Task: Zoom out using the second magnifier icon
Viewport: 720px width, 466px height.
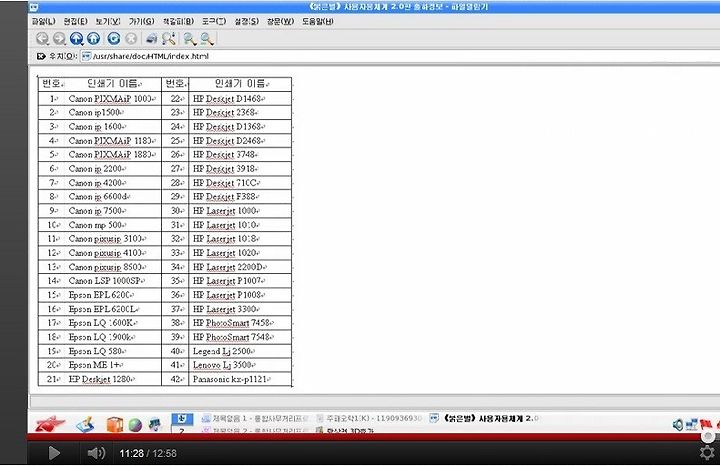Action: click(207, 39)
